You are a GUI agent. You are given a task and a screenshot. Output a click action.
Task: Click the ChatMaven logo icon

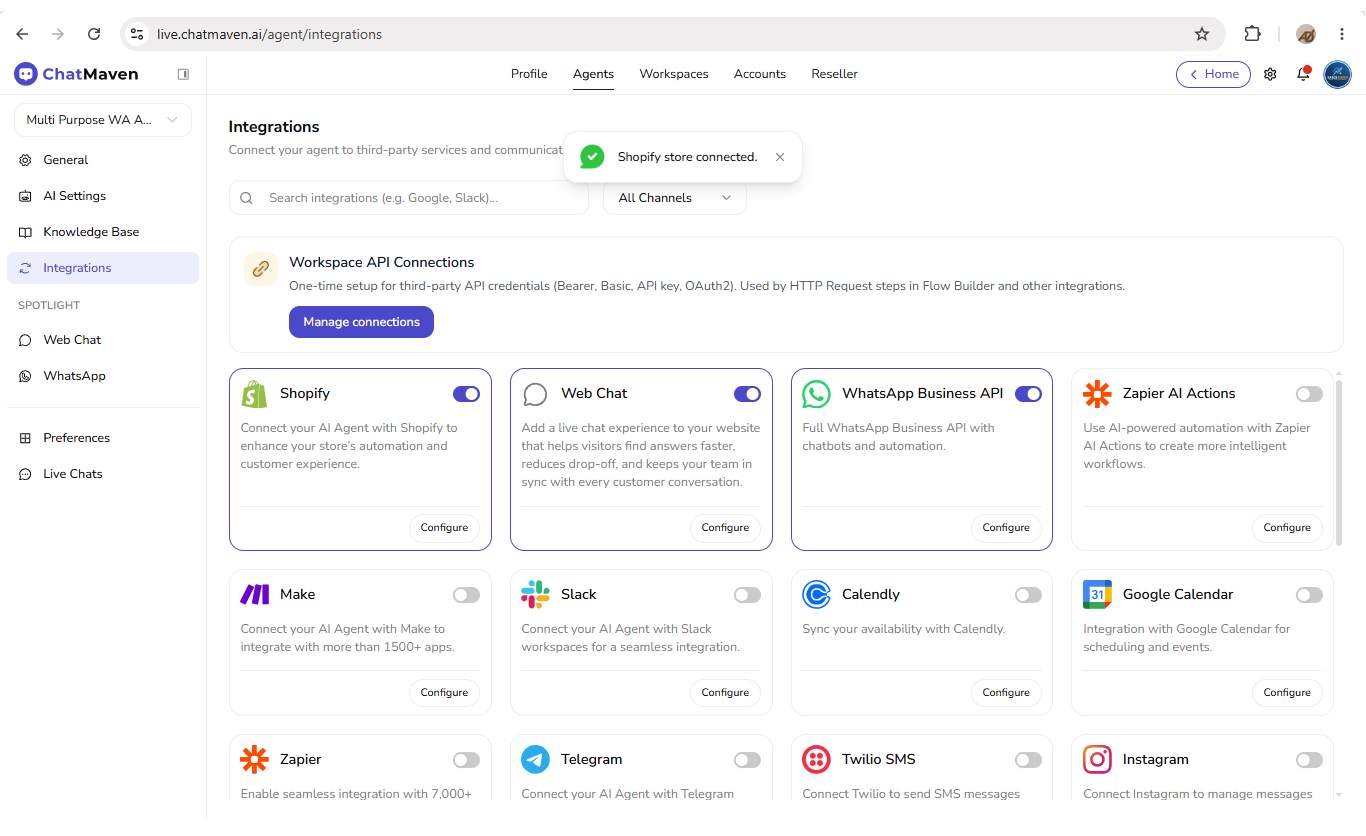(x=26, y=74)
